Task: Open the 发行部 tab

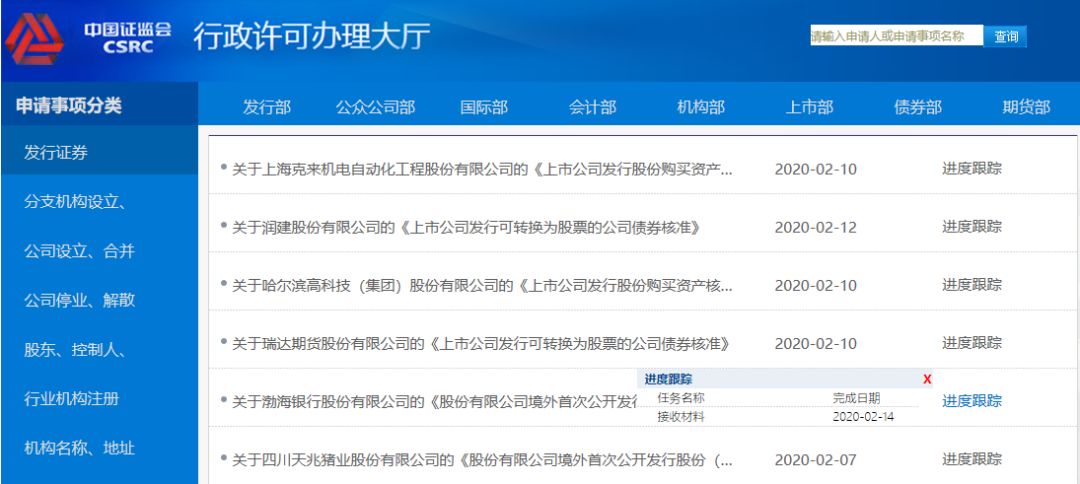Action: coord(267,107)
